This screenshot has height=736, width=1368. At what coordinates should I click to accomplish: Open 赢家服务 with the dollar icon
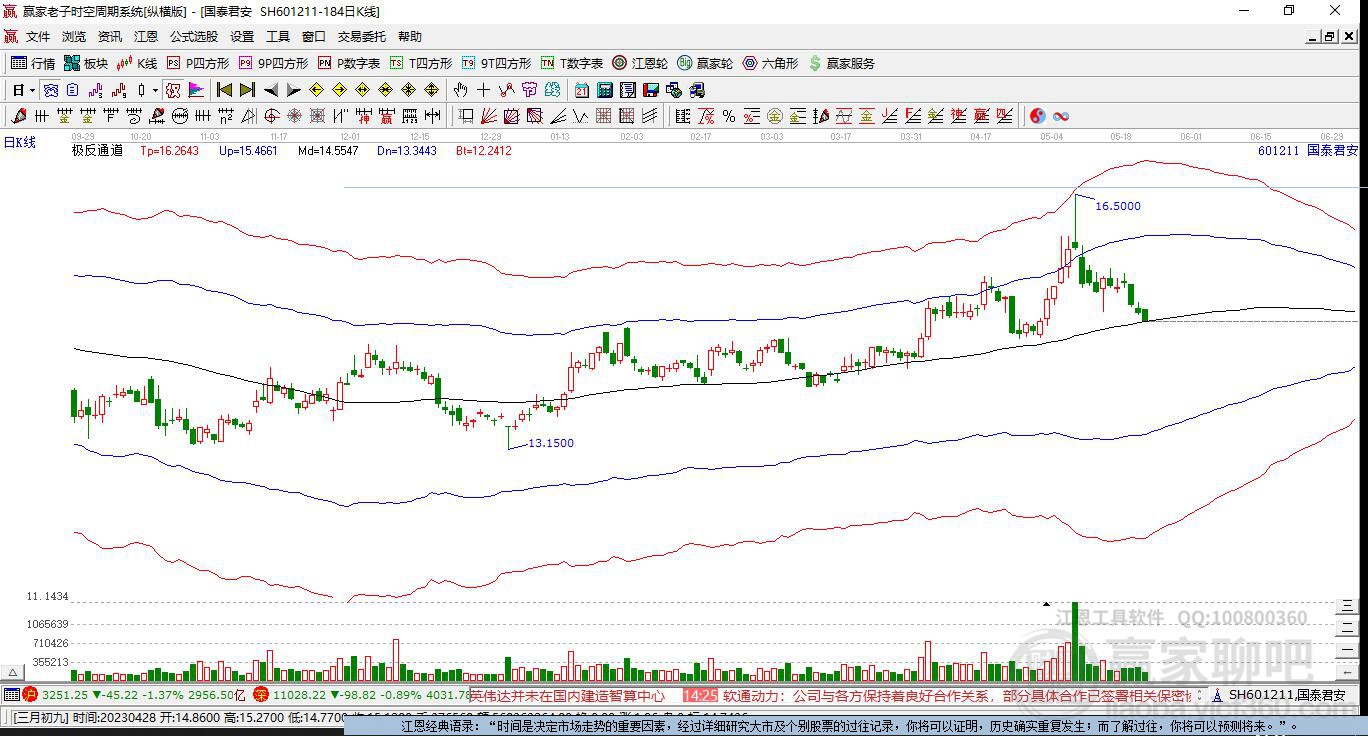pyautogui.click(x=842, y=63)
